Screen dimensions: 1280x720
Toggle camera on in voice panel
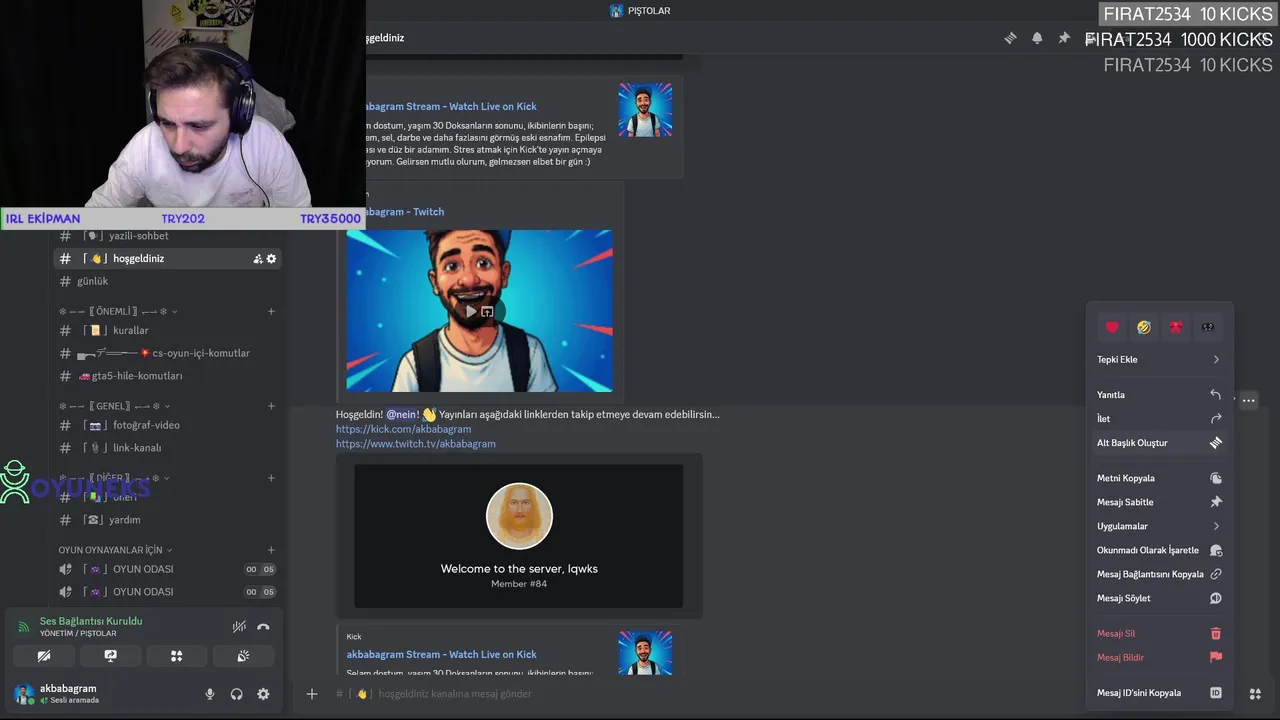pos(43,656)
